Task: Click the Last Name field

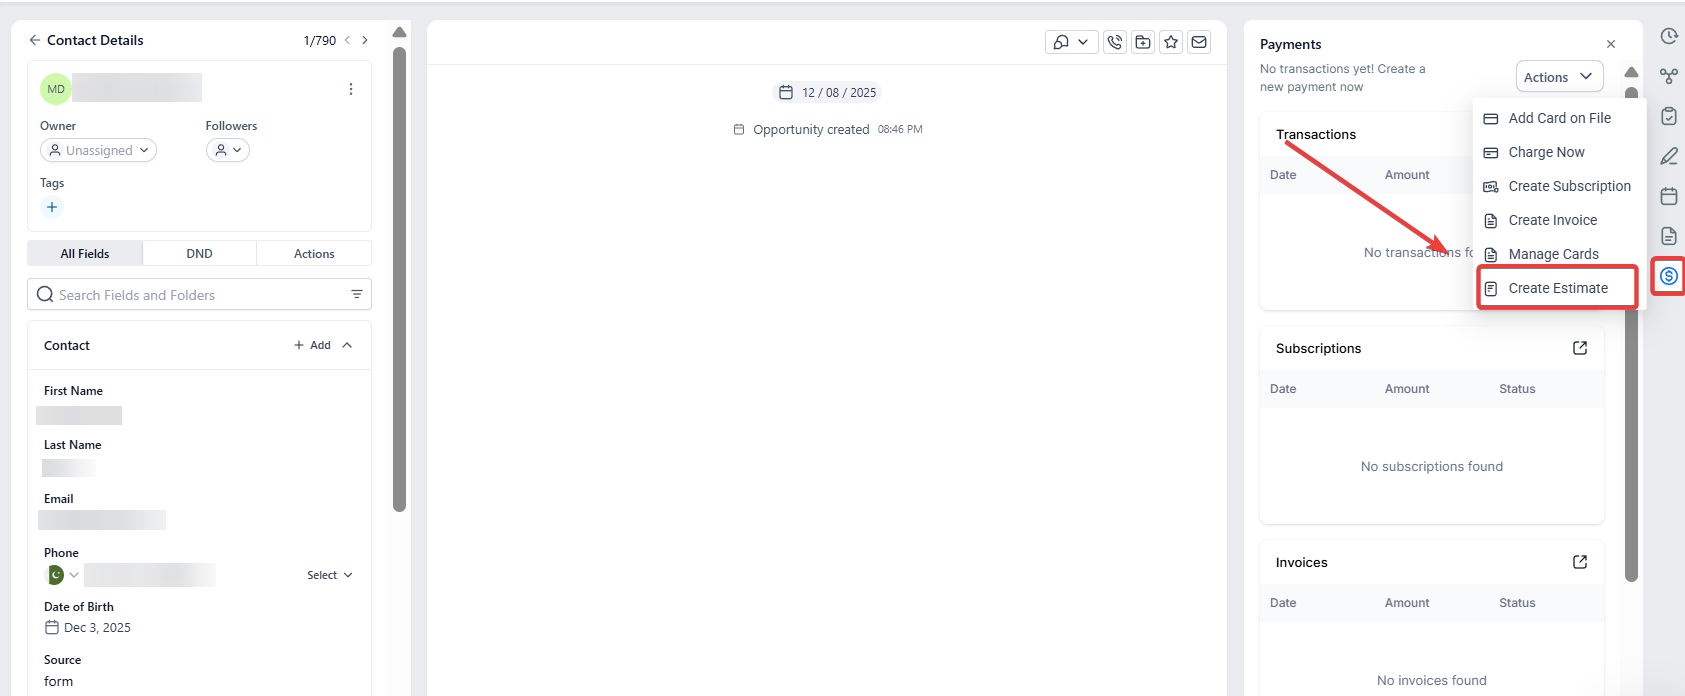Action: (x=69, y=467)
